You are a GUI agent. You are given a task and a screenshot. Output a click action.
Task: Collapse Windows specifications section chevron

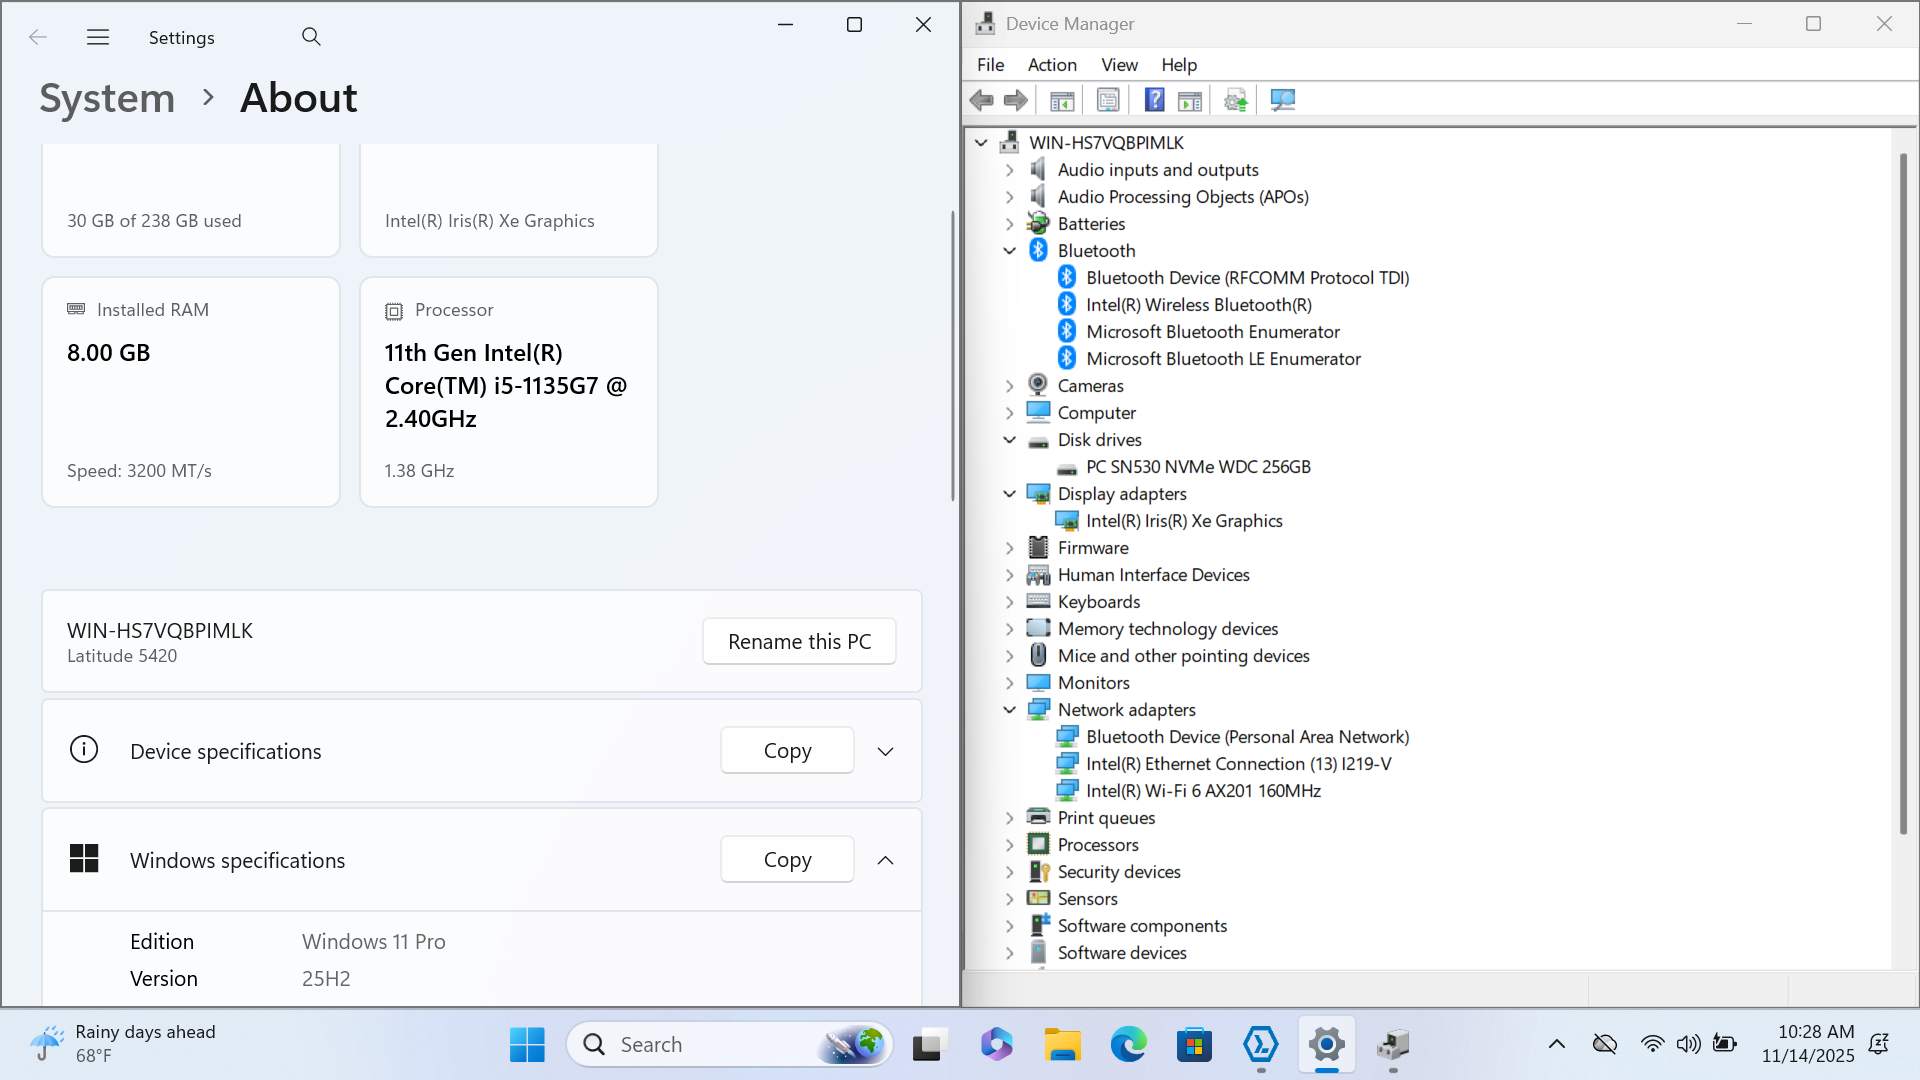pos(885,860)
